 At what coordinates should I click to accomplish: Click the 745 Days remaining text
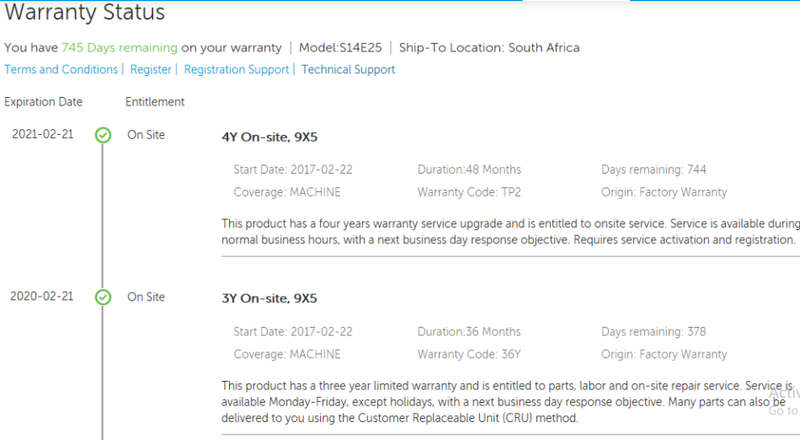[119, 47]
